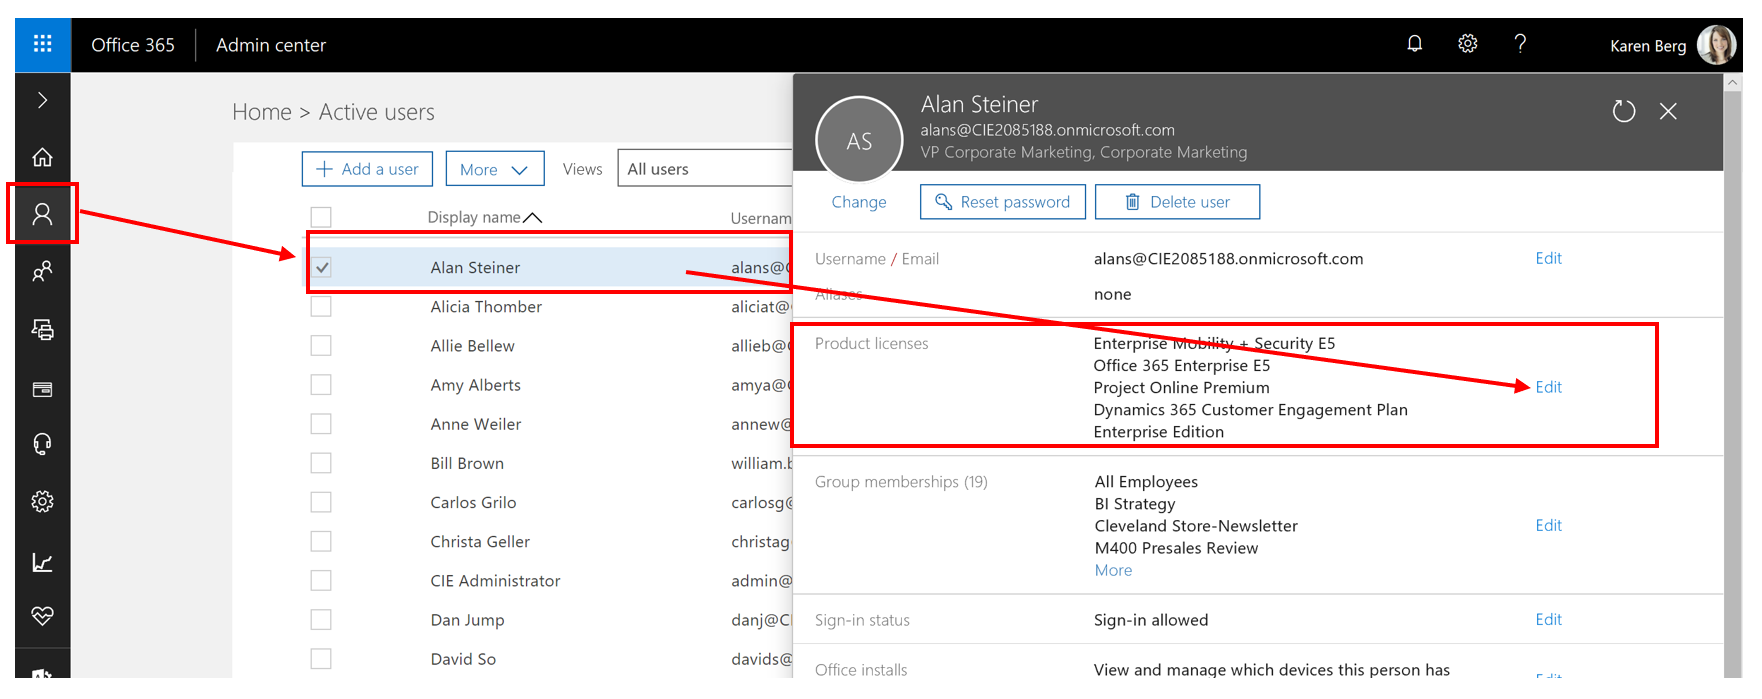1762x699 pixels.
Task: Expand the More dropdown menu
Action: coord(494,169)
